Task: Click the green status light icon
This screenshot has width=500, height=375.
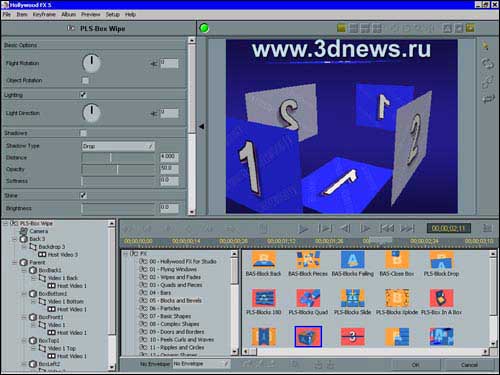Action: click(x=204, y=28)
